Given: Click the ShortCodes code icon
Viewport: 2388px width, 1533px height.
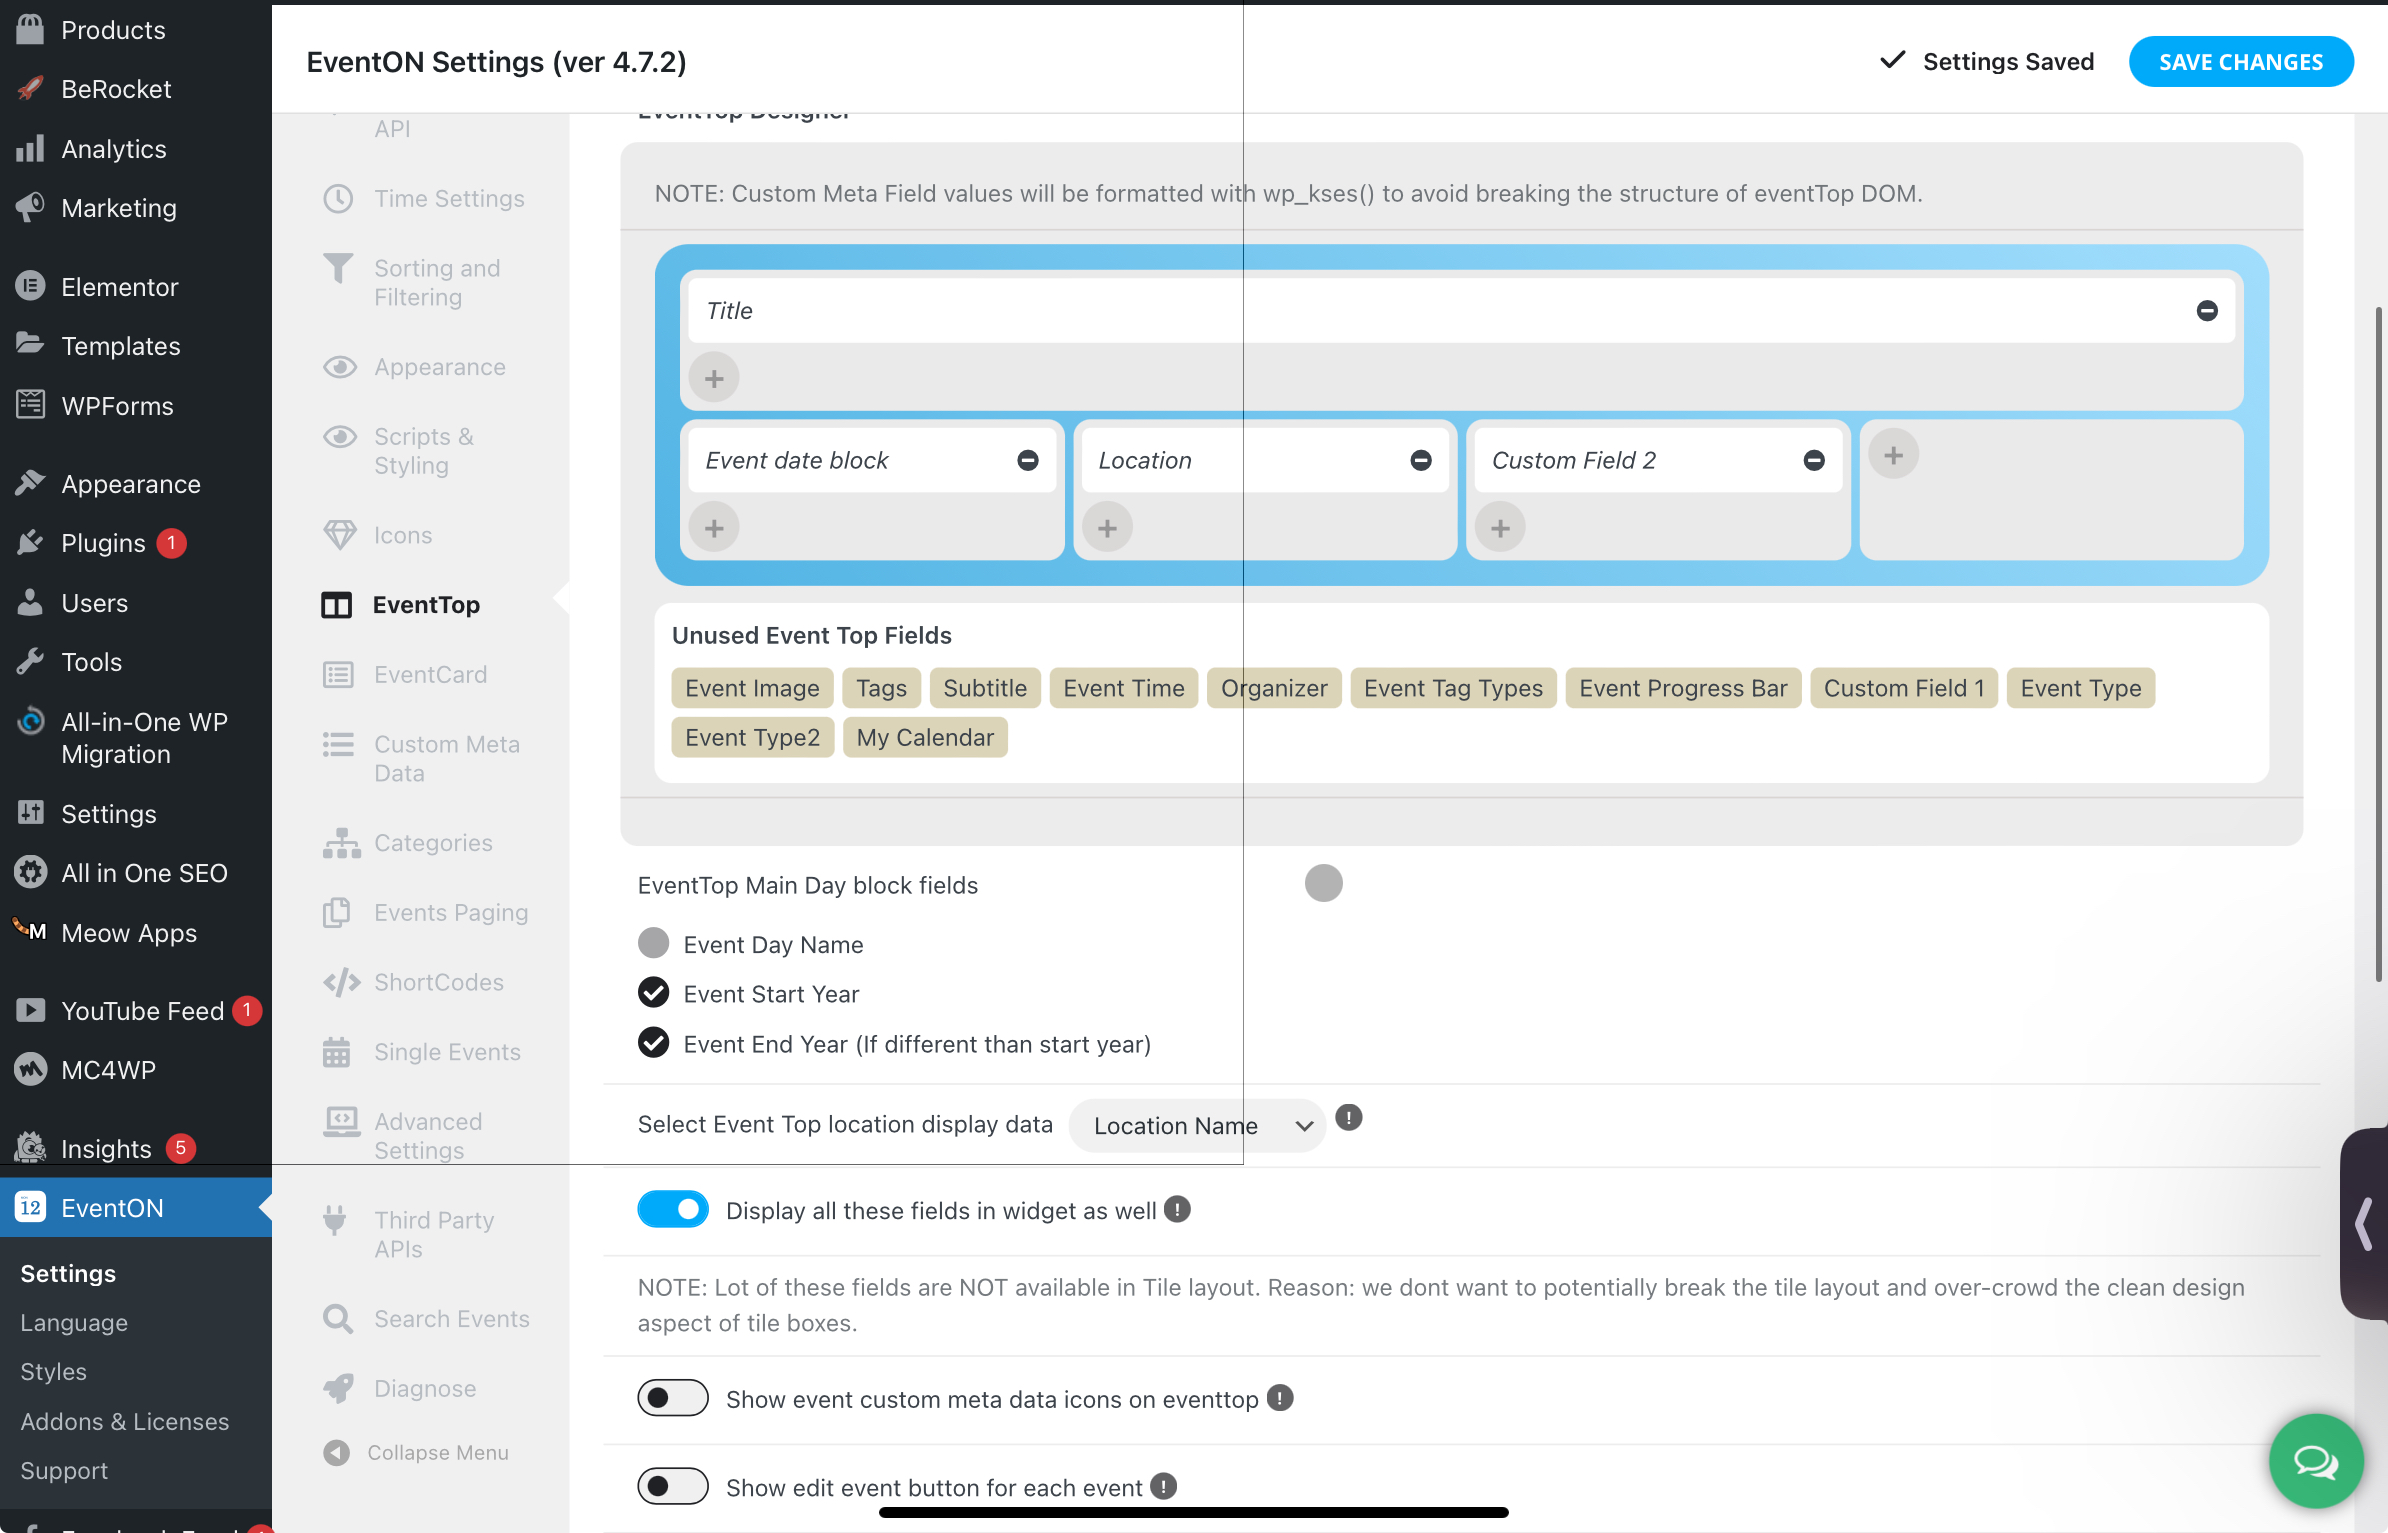Looking at the screenshot, I should [341, 982].
